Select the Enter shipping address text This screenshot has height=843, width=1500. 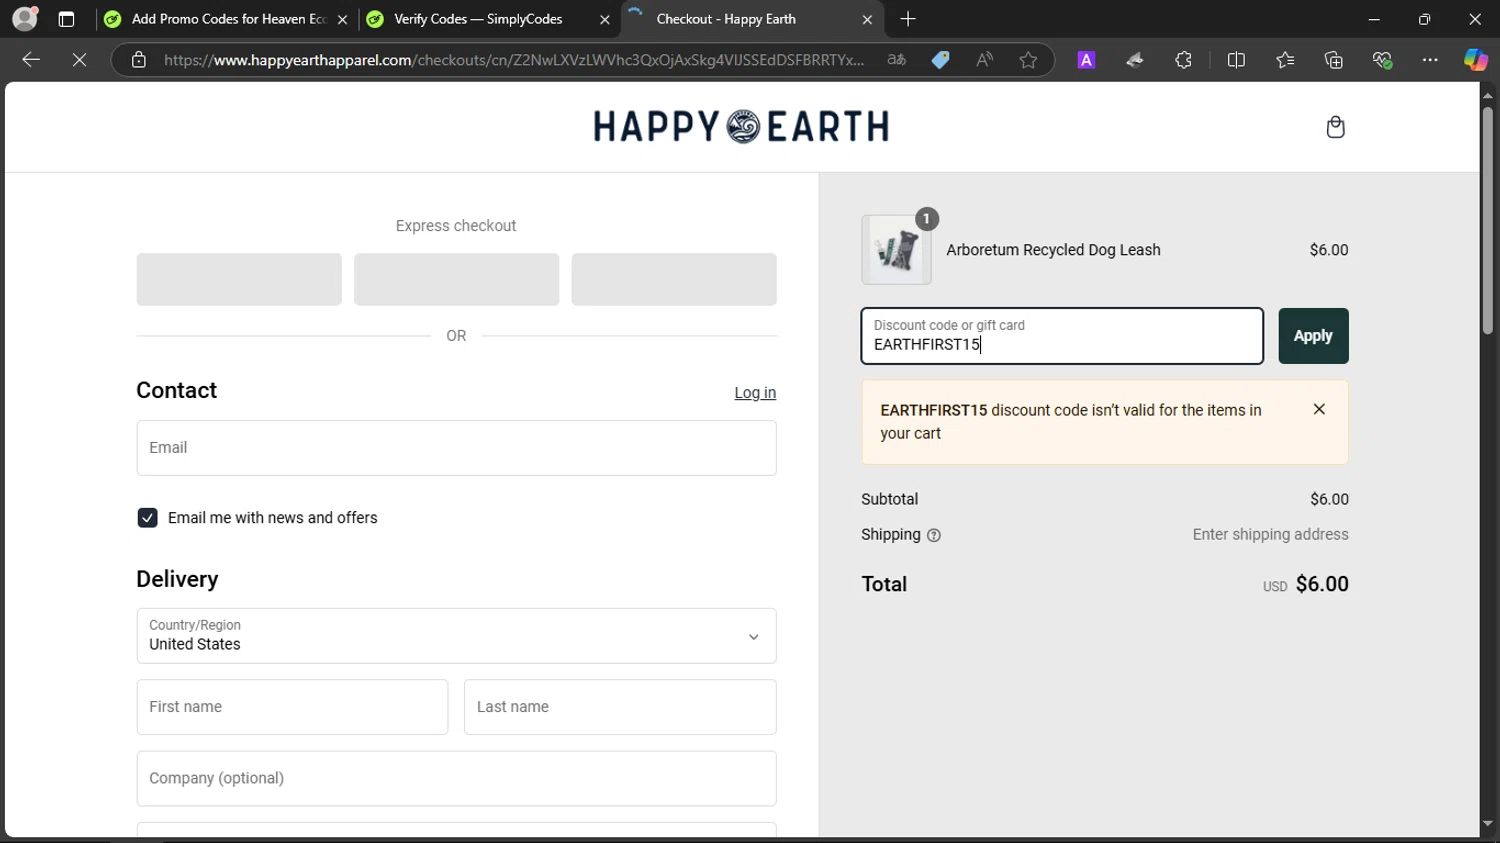click(x=1270, y=535)
